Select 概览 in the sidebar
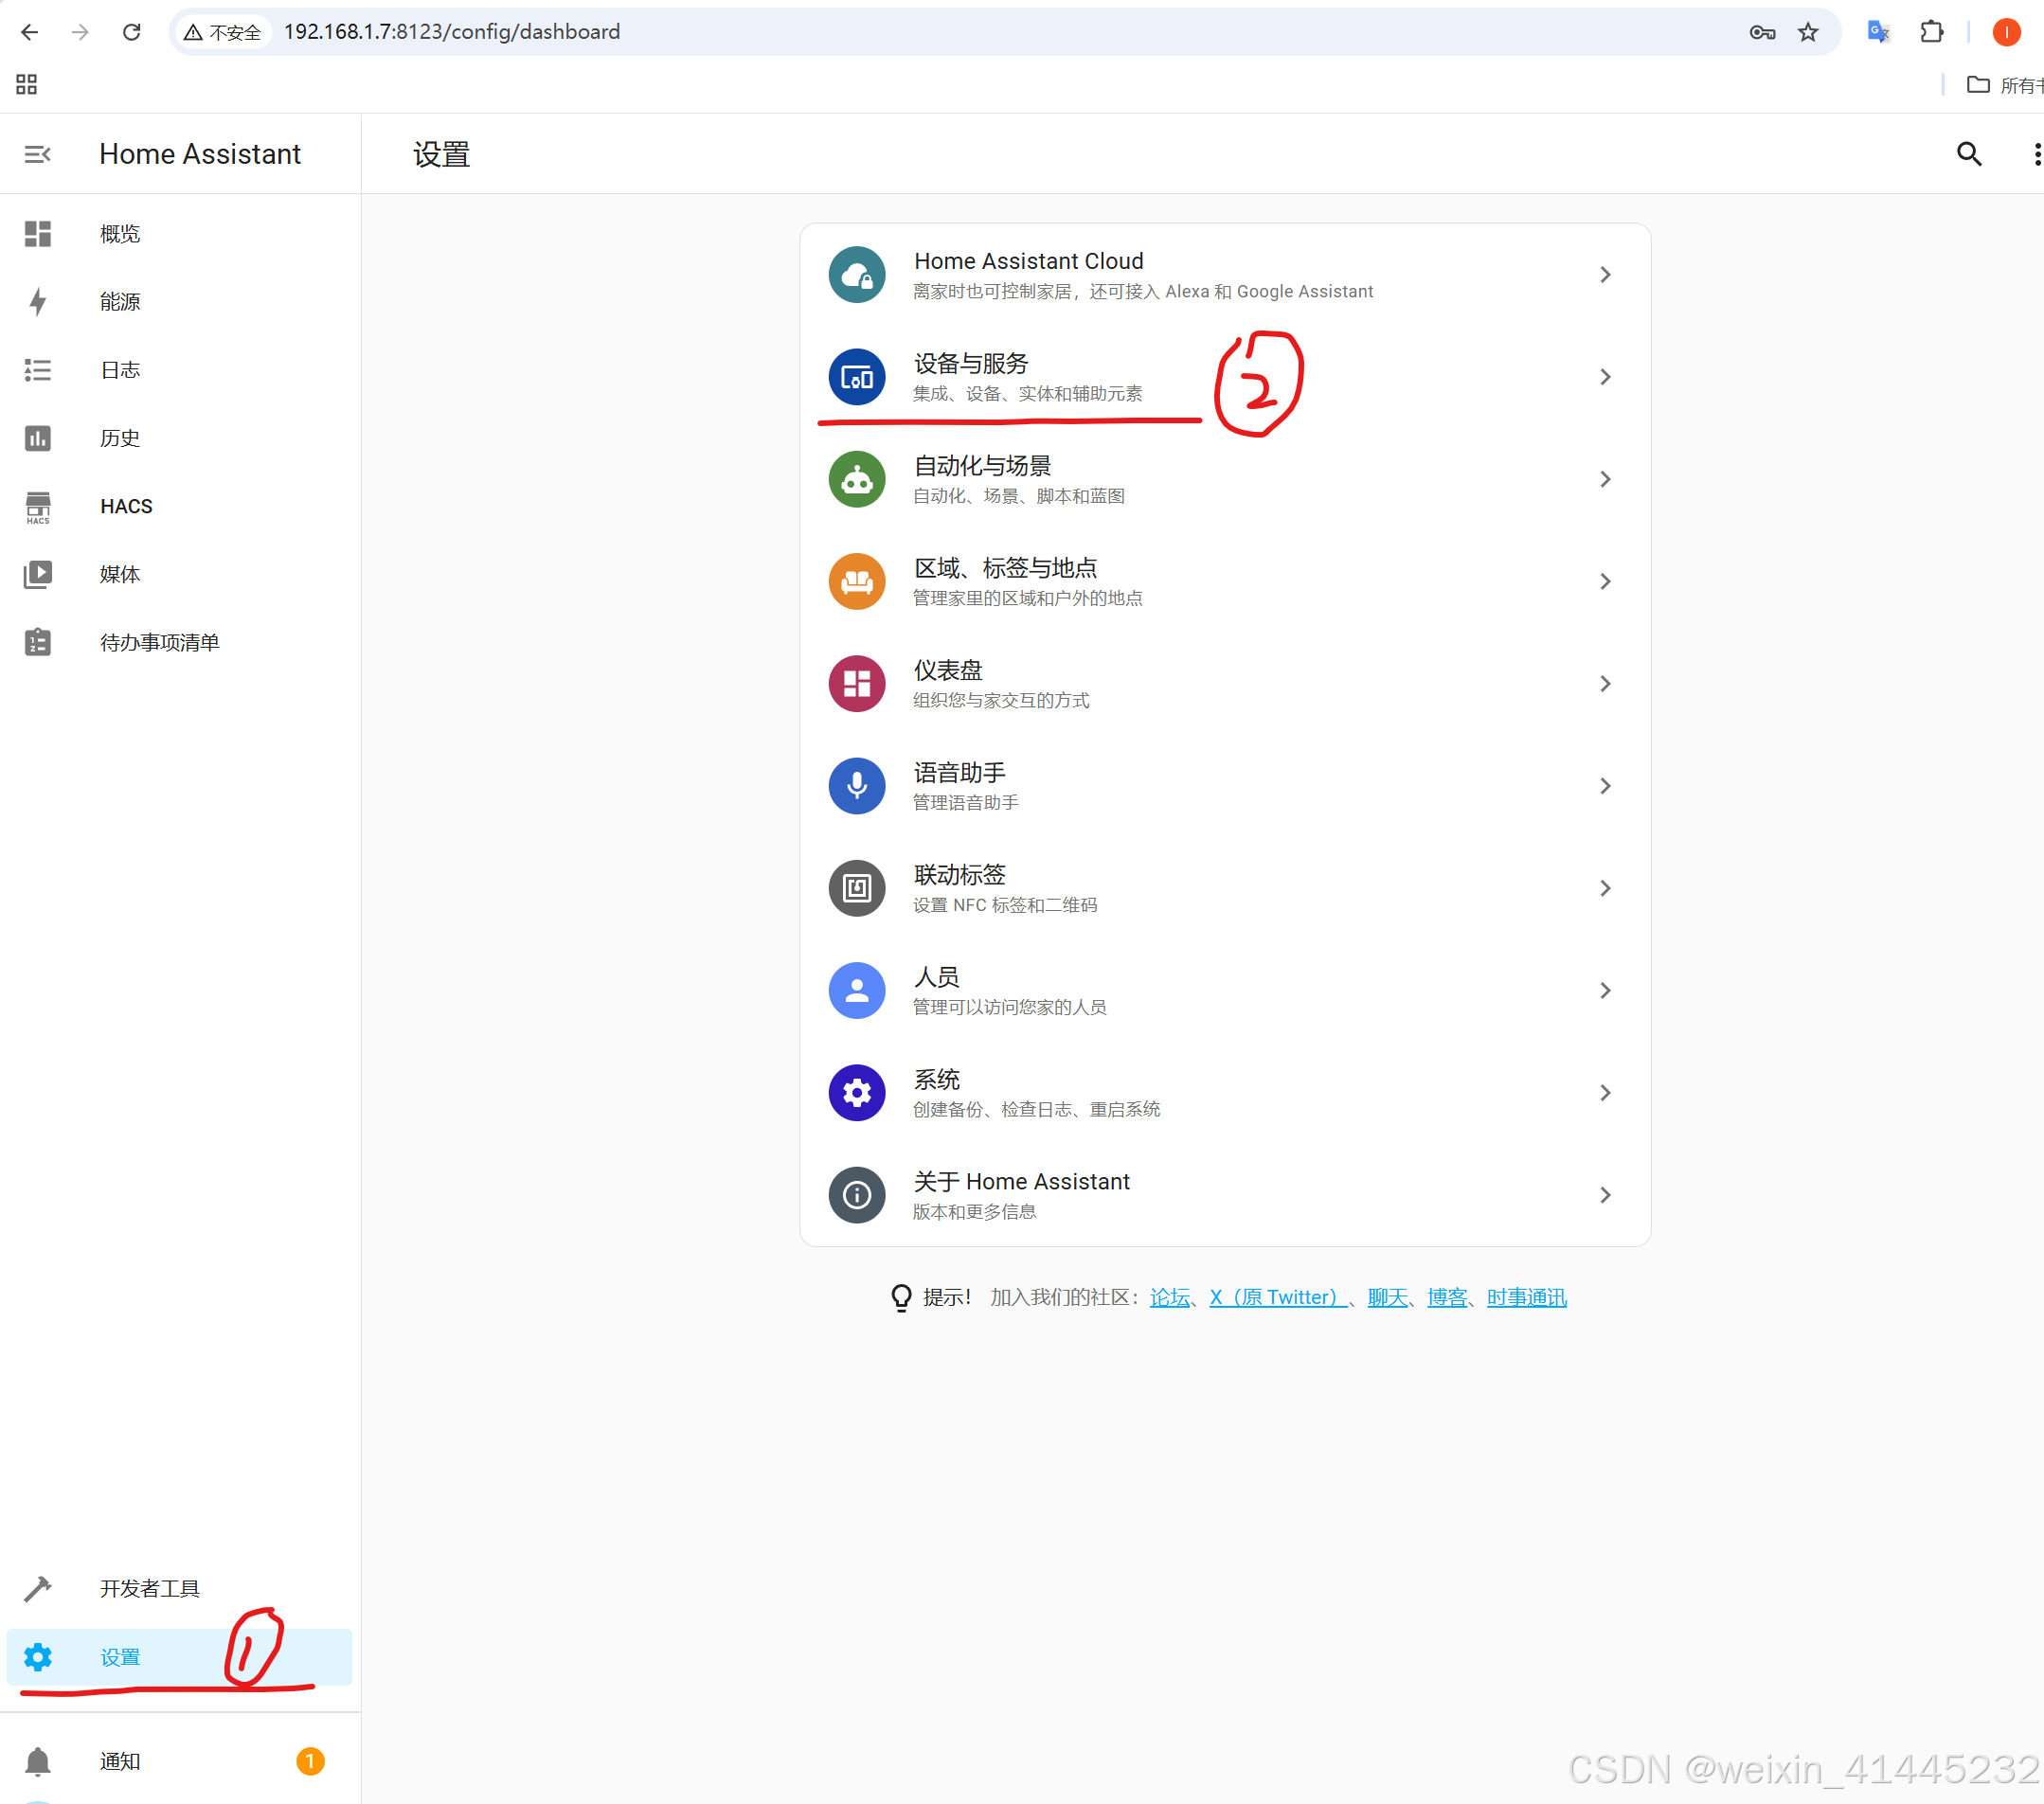 click(x=120, y=234)
